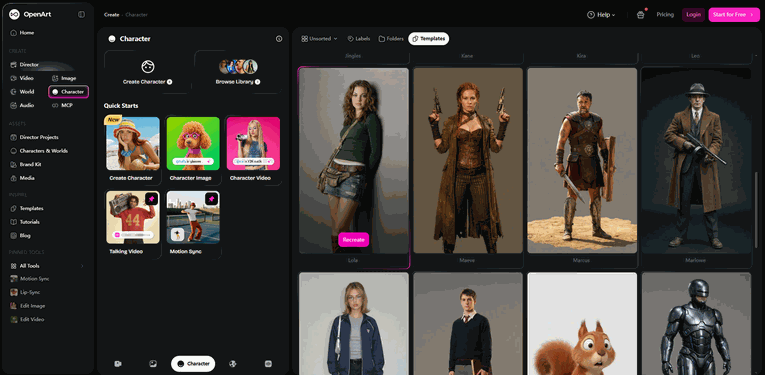
Task: Switch to world mode bottom icon
Action: [x=233, y=364]
